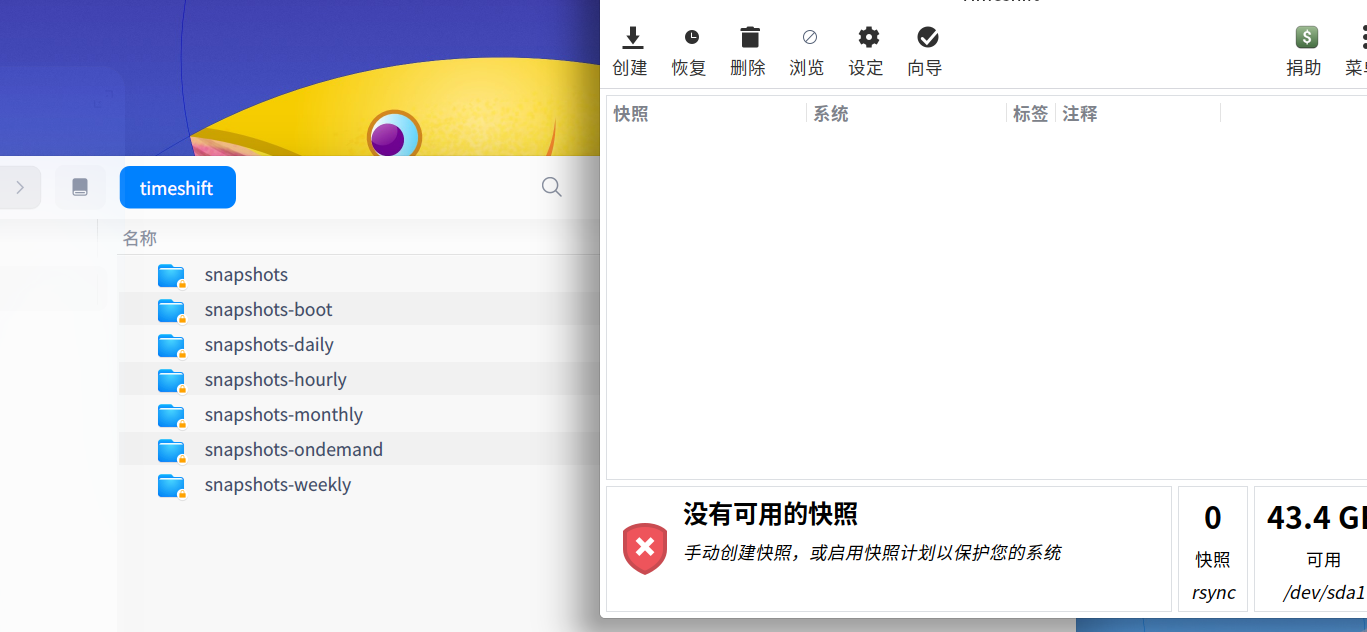The height and width of the screenshot is (632, 1367).
Task: Click the timeshift breadcrumb in file manager
Action: 177,187
